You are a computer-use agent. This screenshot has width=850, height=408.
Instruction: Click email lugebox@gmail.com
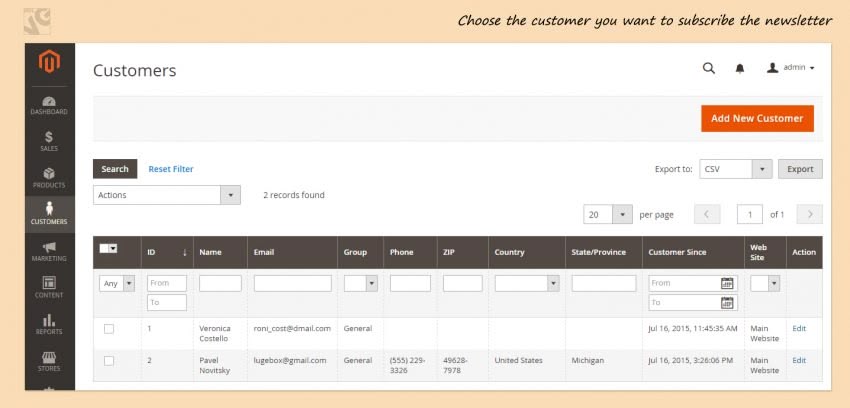(x=290, y=360)
